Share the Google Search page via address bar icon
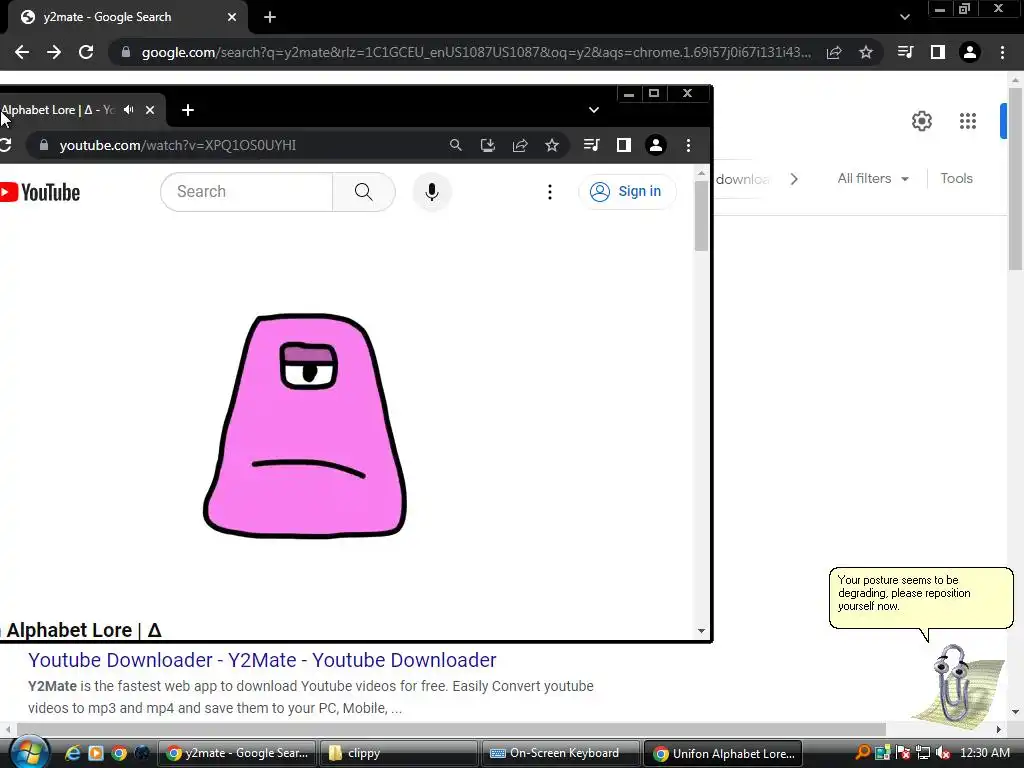The height and width of the screenshot is (768, 1024). (834, 52)
